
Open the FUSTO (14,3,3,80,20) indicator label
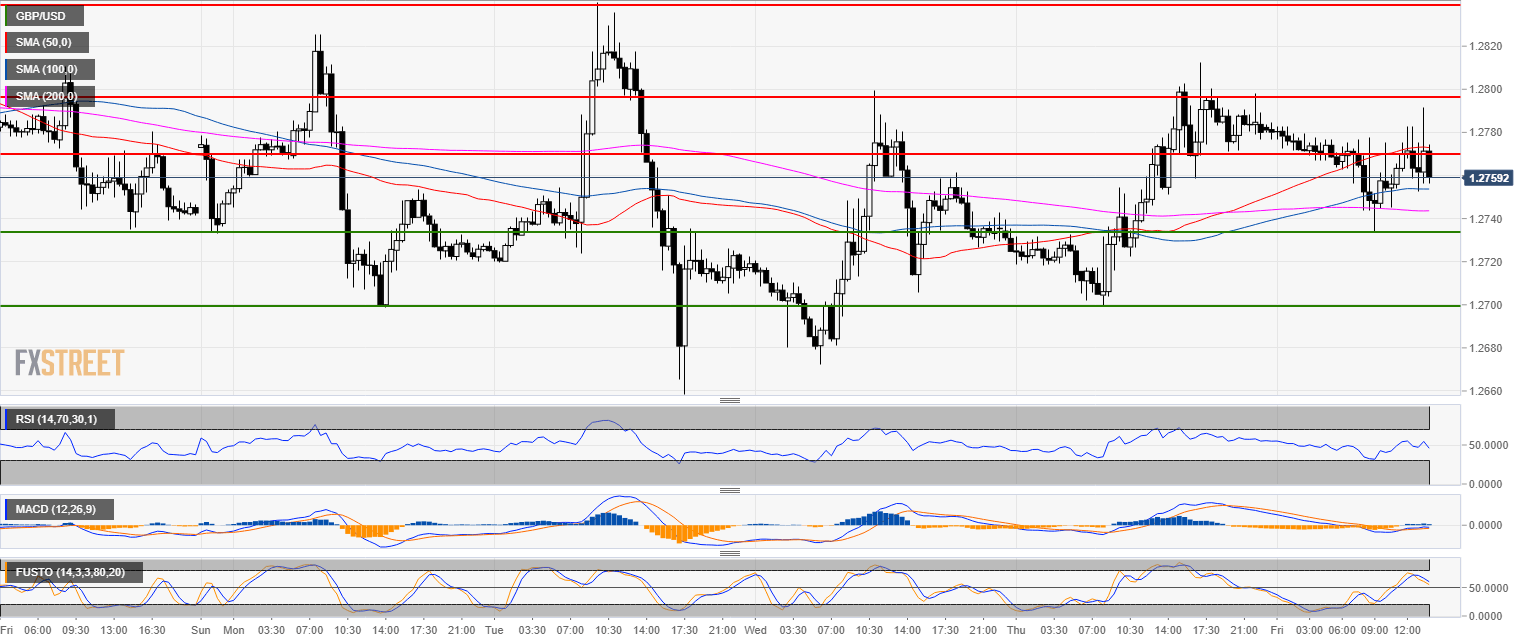tap(73, 573)
